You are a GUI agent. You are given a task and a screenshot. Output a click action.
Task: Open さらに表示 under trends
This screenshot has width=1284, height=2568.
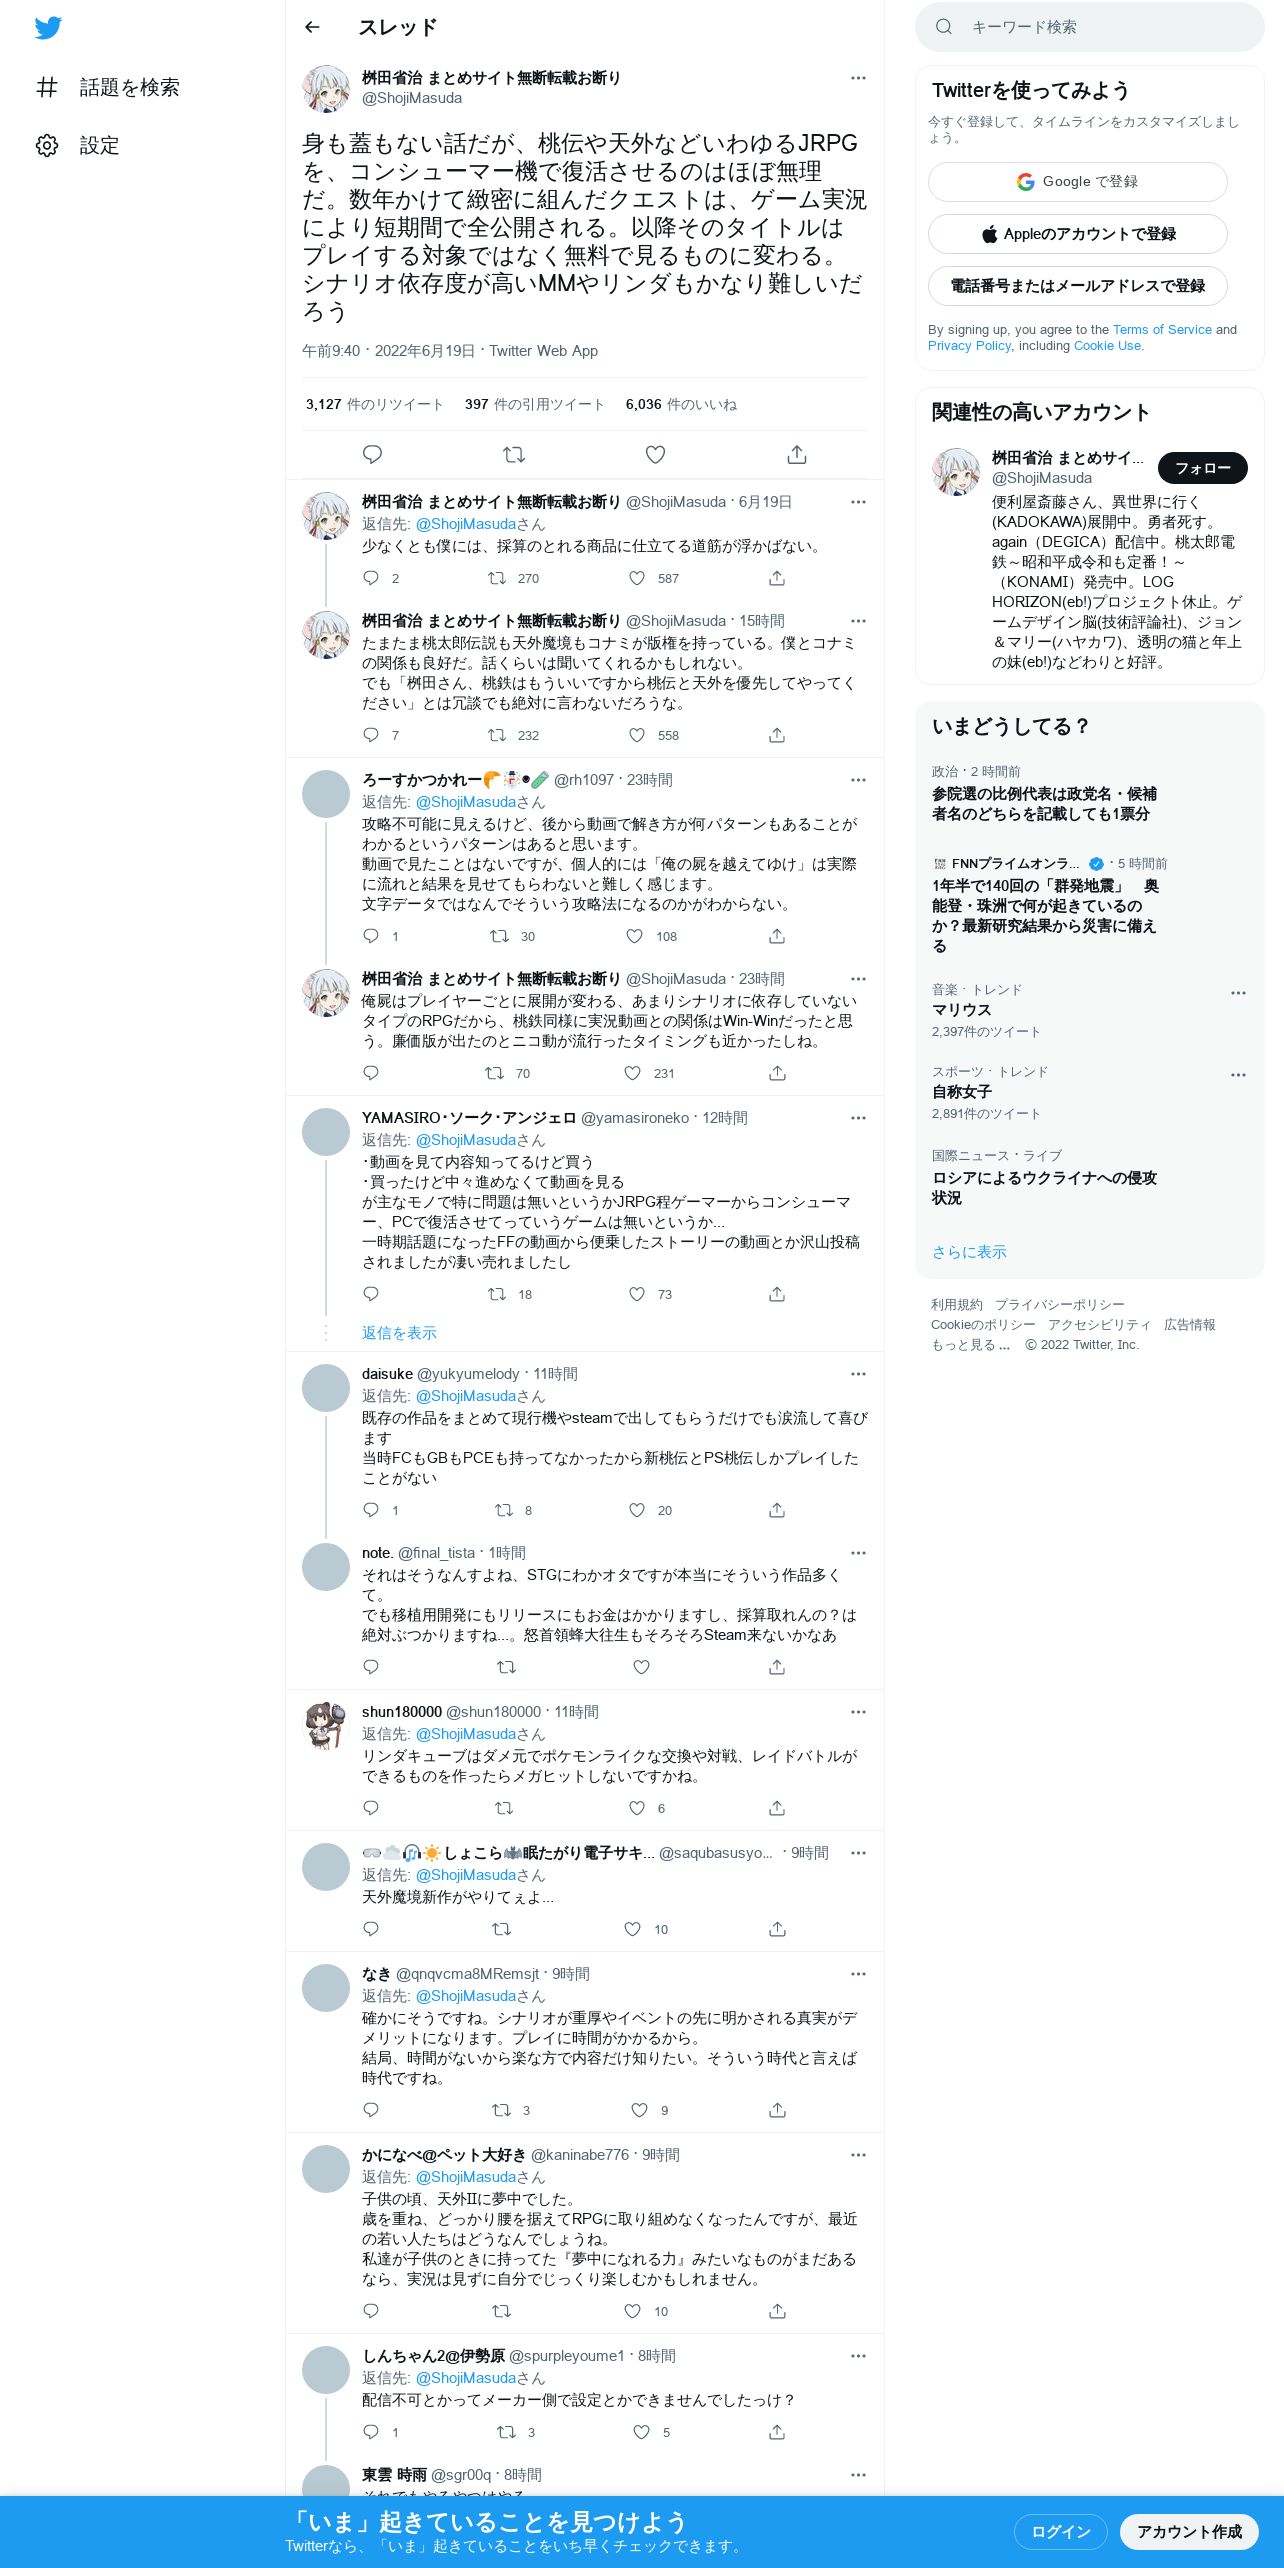969,1252
